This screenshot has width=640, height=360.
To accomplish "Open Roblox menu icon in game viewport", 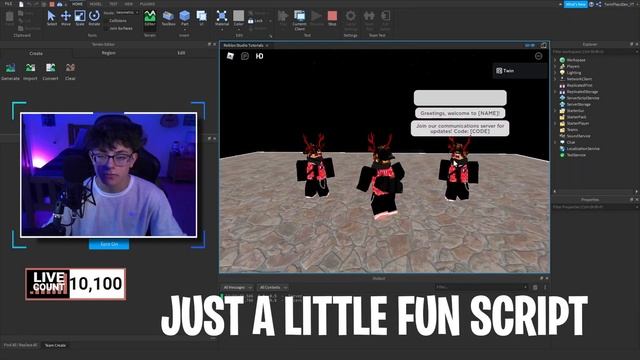I will [231, 56].
